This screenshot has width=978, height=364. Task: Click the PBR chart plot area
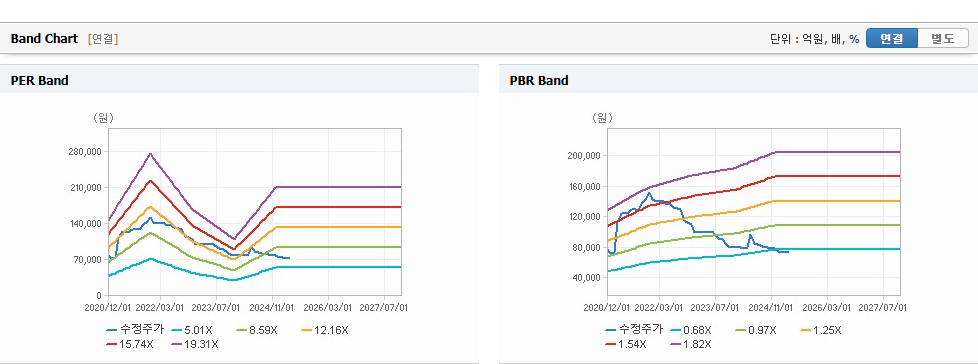click(754, 212)
